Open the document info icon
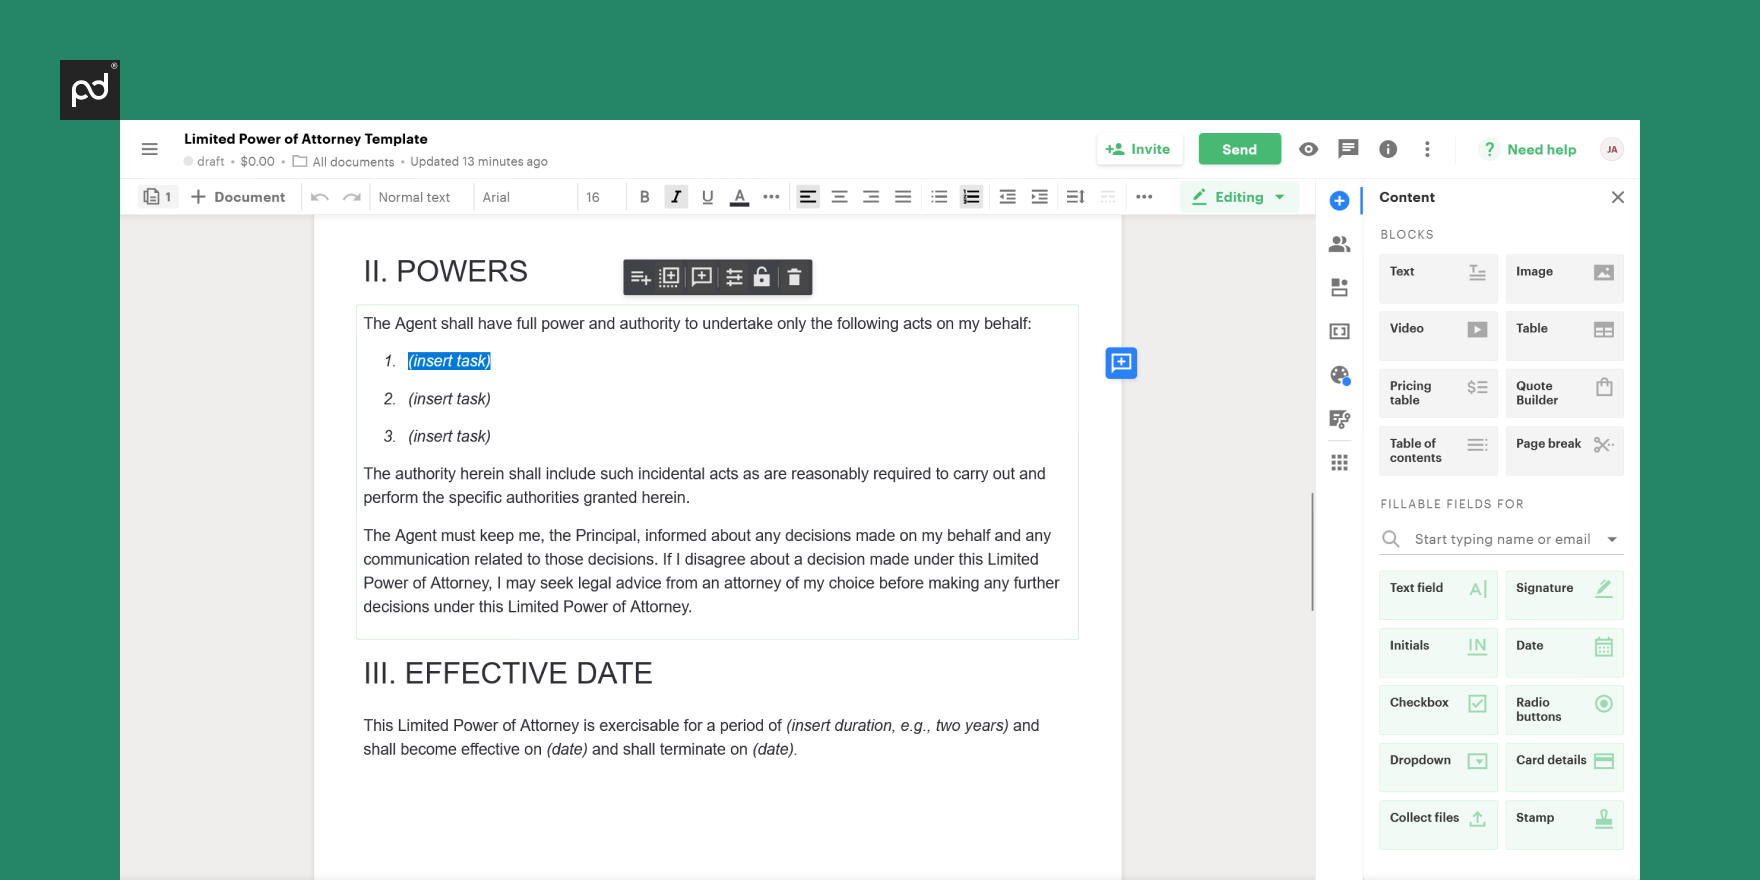 1388,149
